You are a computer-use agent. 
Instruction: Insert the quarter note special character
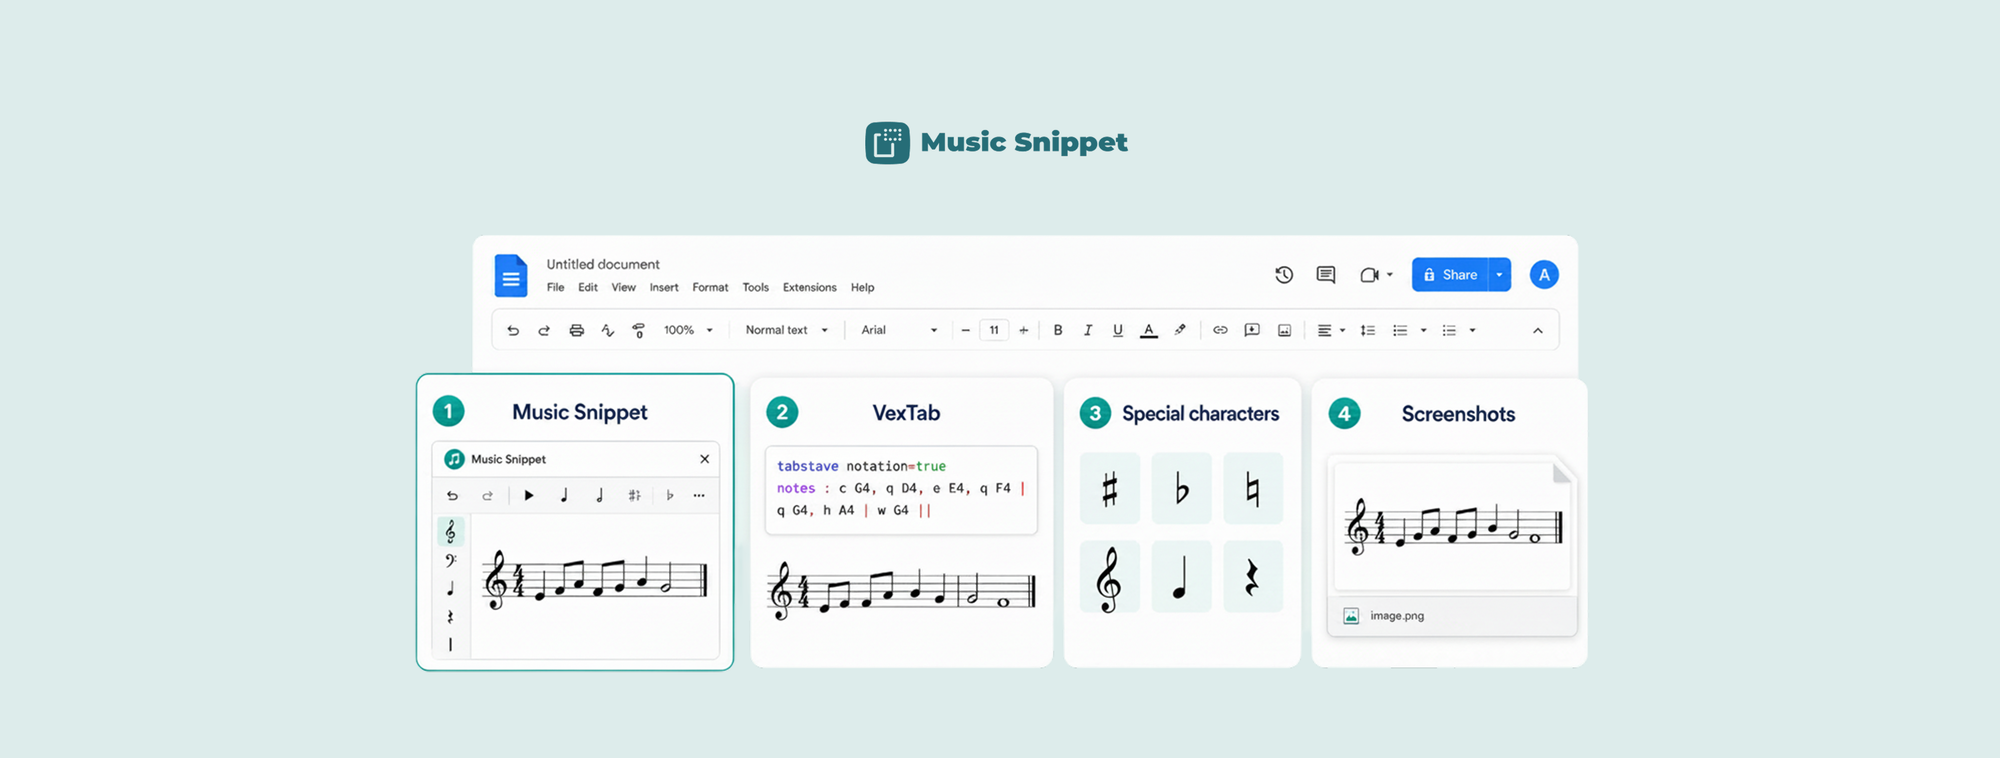(1182, 577)
